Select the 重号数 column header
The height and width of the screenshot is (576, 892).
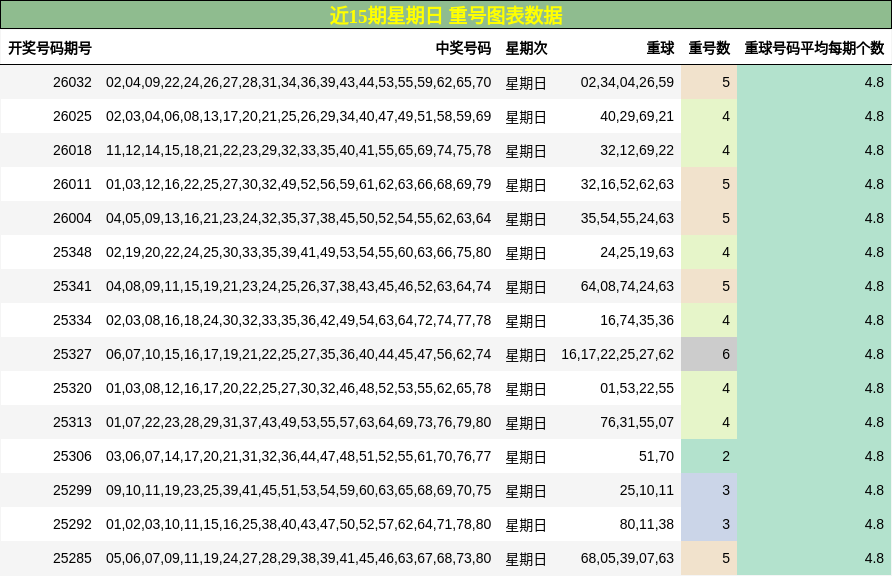click(x=707, y=47)
